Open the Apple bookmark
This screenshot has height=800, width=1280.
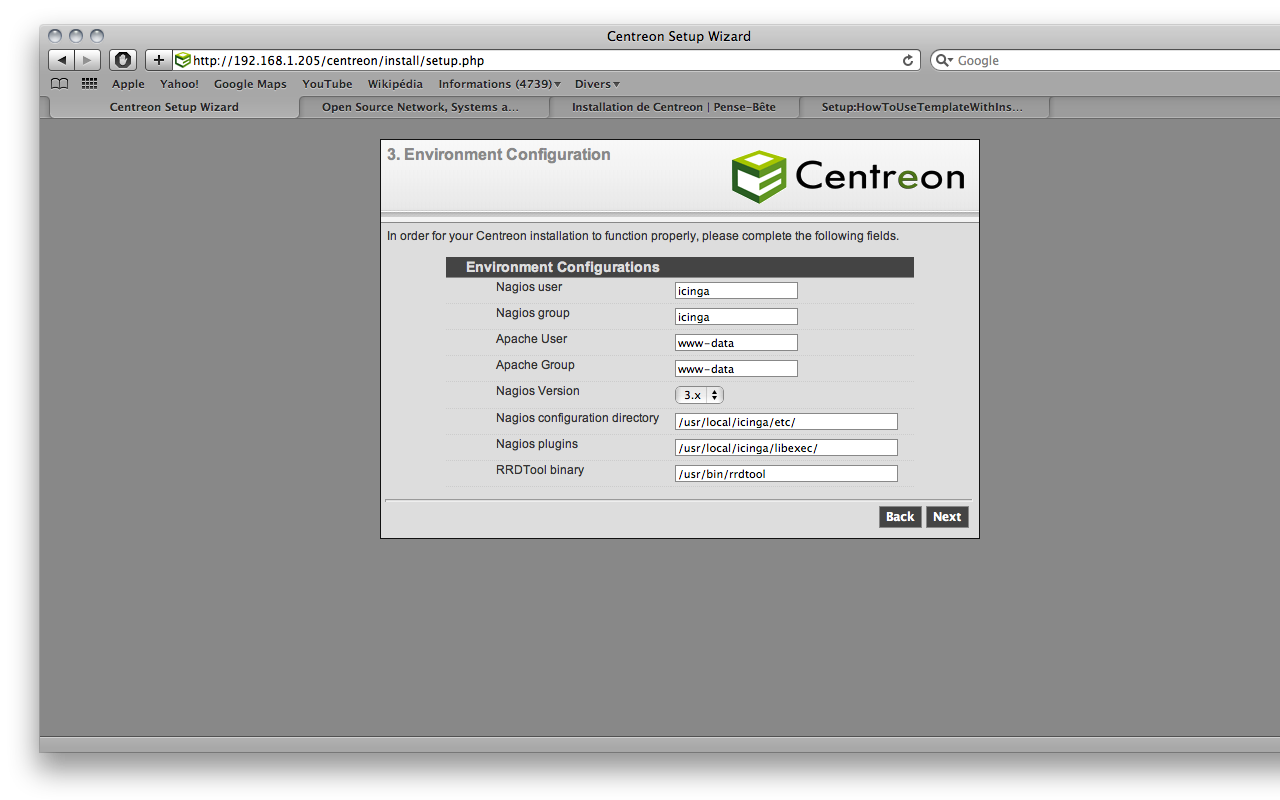(x=128, y=84)
